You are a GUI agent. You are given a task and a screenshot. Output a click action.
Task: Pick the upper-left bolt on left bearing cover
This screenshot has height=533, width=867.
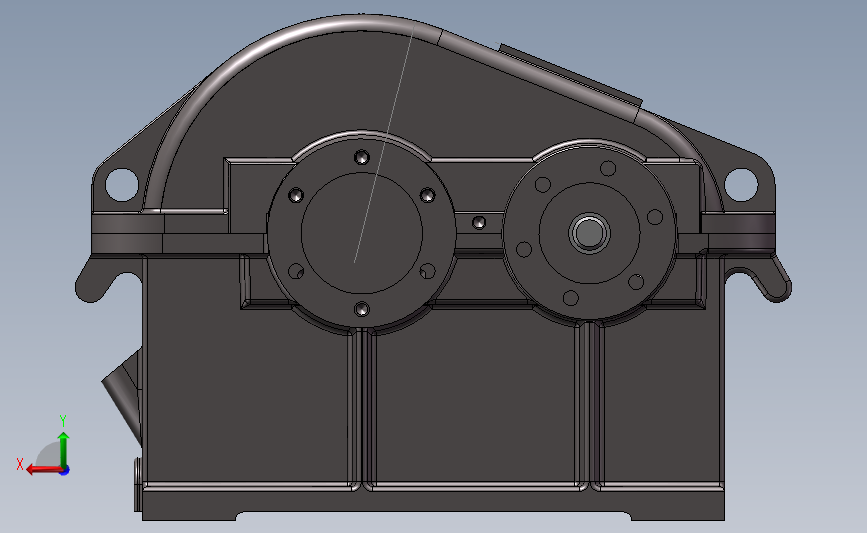[296, 195]
